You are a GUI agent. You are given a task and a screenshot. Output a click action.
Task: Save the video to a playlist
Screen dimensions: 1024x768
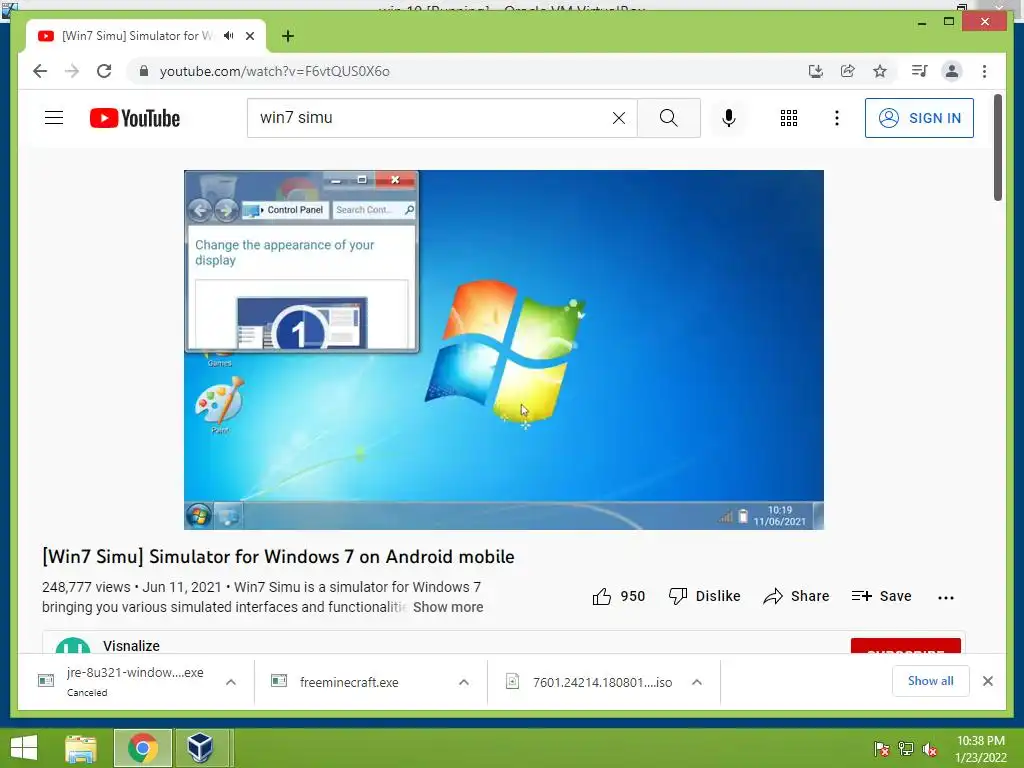click(x=882, y=596)
